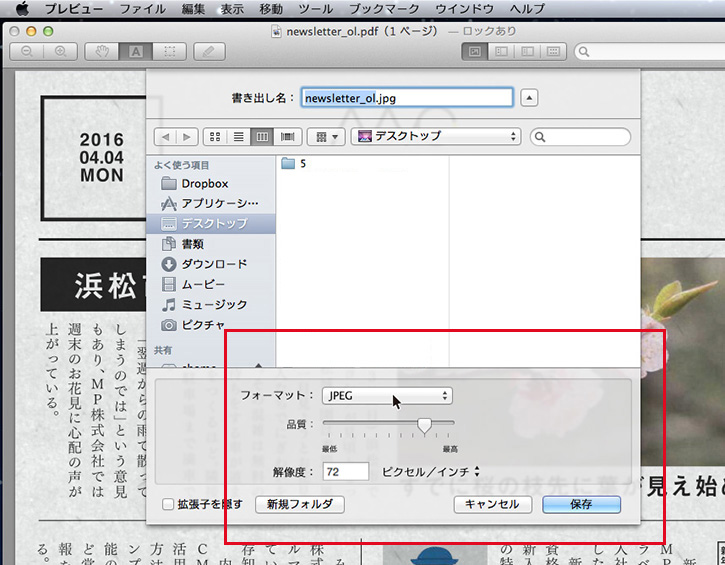Select cover flow view in file browser

[288, 136]
